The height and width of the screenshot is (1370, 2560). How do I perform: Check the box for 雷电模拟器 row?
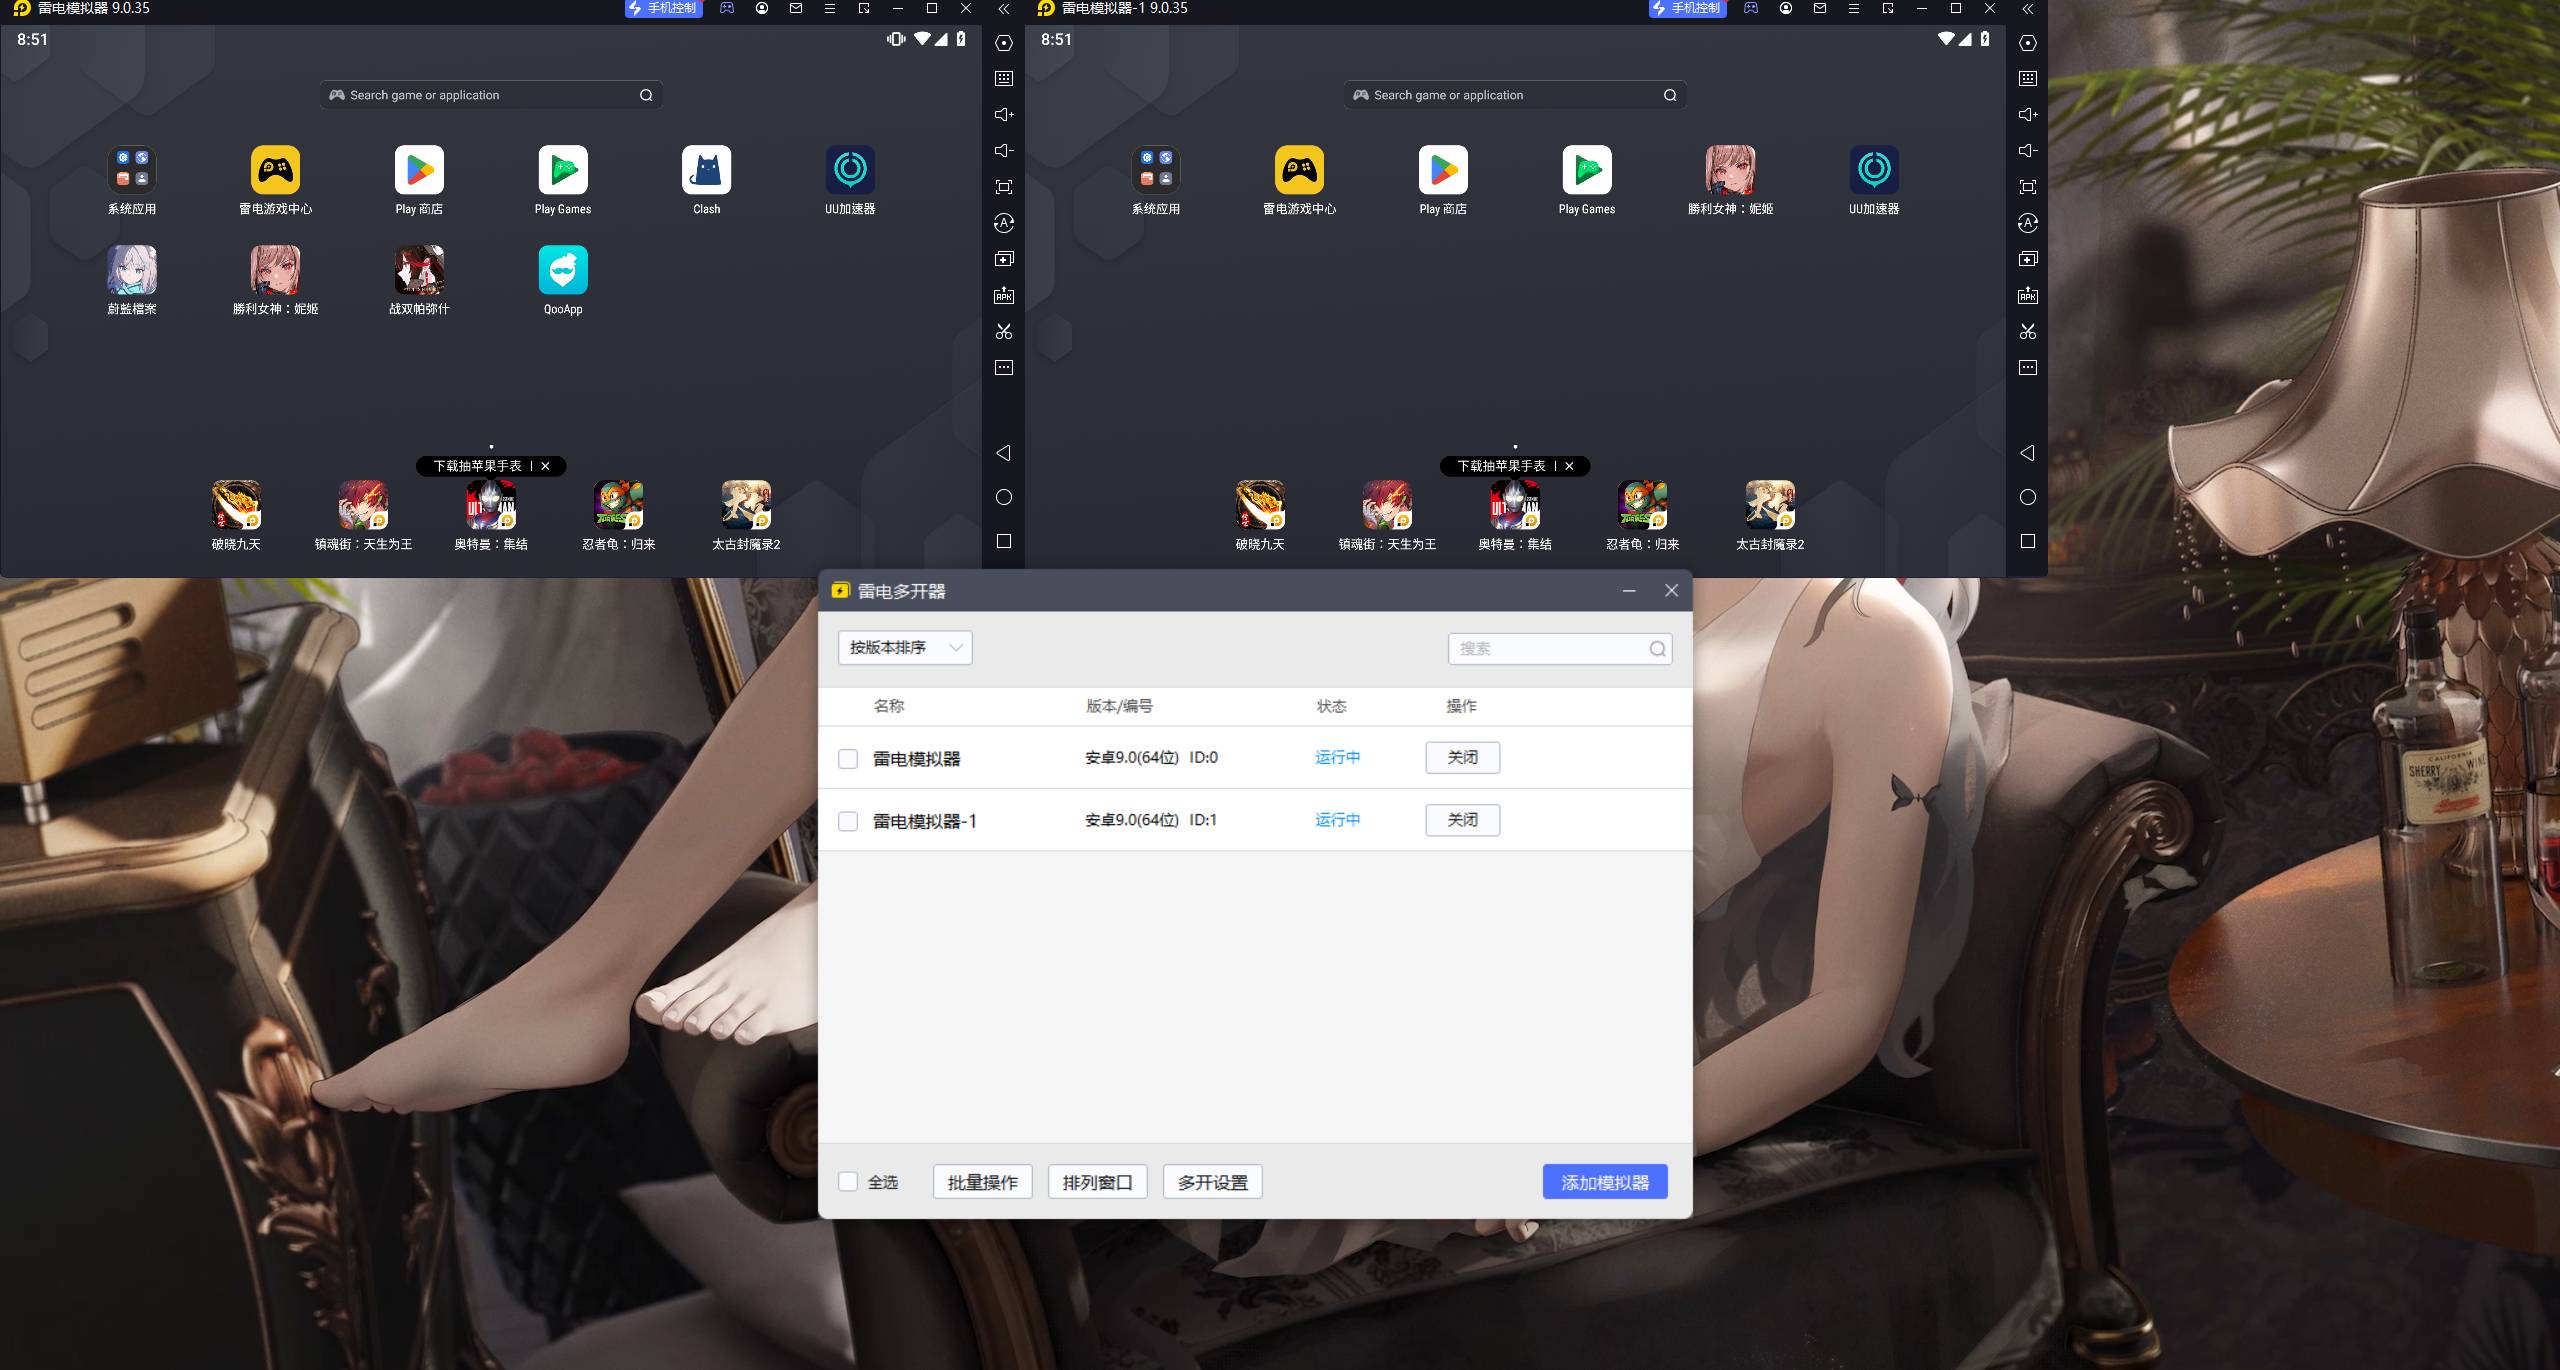pos(848,759)
